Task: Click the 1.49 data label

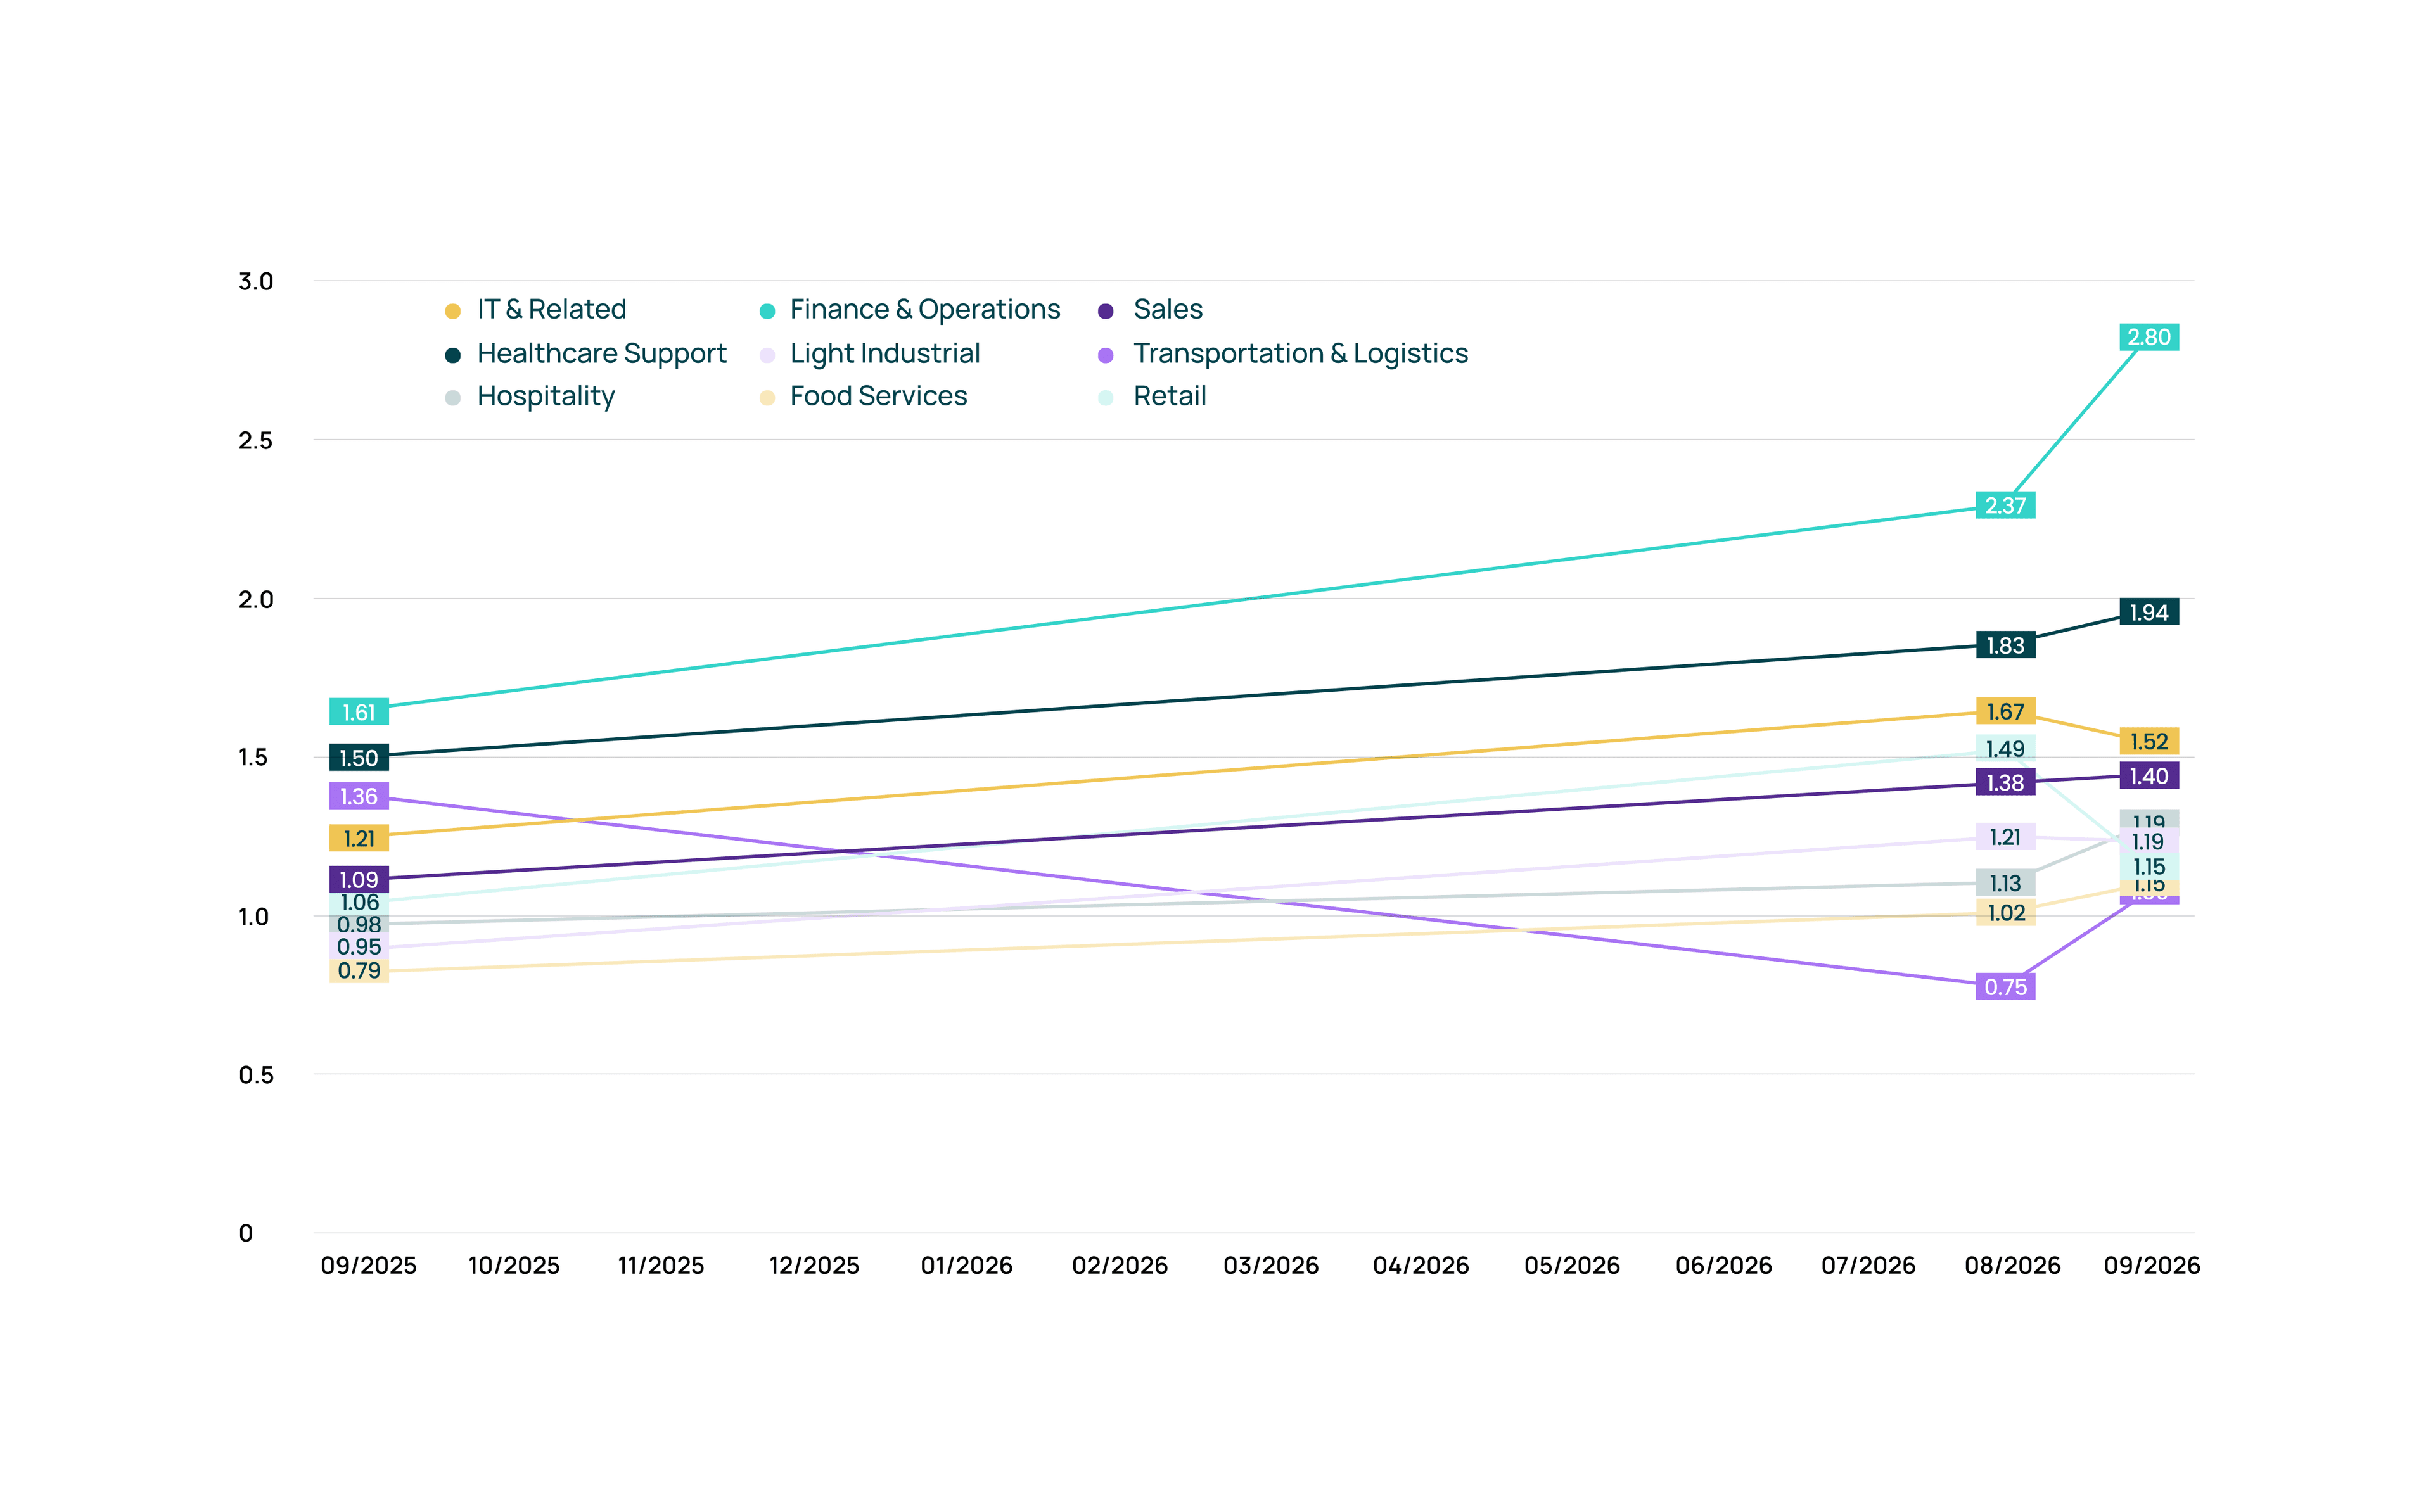Action: (x=2005, y=749)
